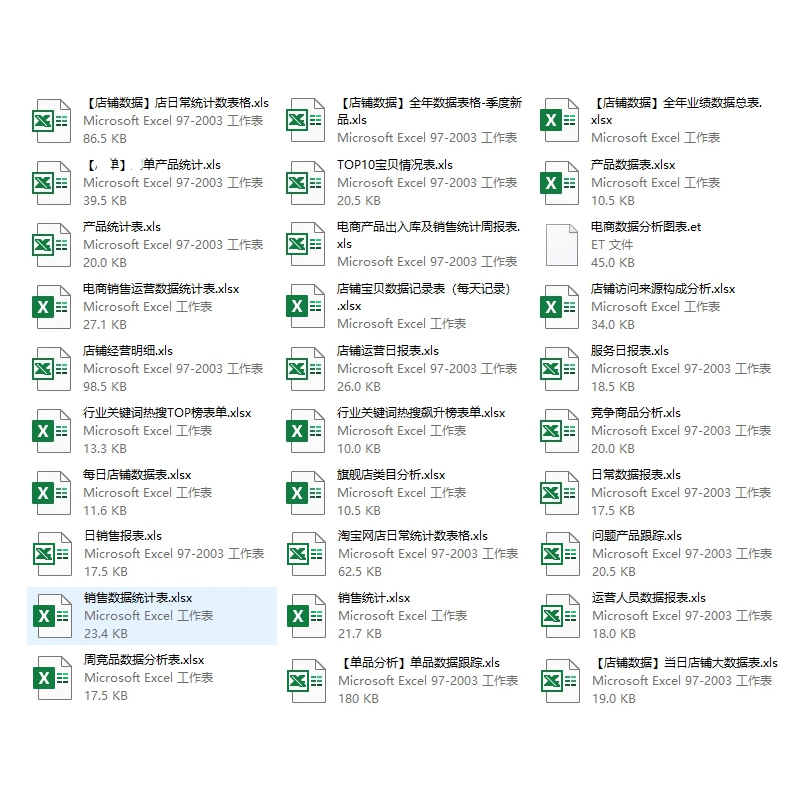This screenshot has width=800, height=800.
Task: Click the file name 竞争商品分析.xls
Action: (636, 413)
